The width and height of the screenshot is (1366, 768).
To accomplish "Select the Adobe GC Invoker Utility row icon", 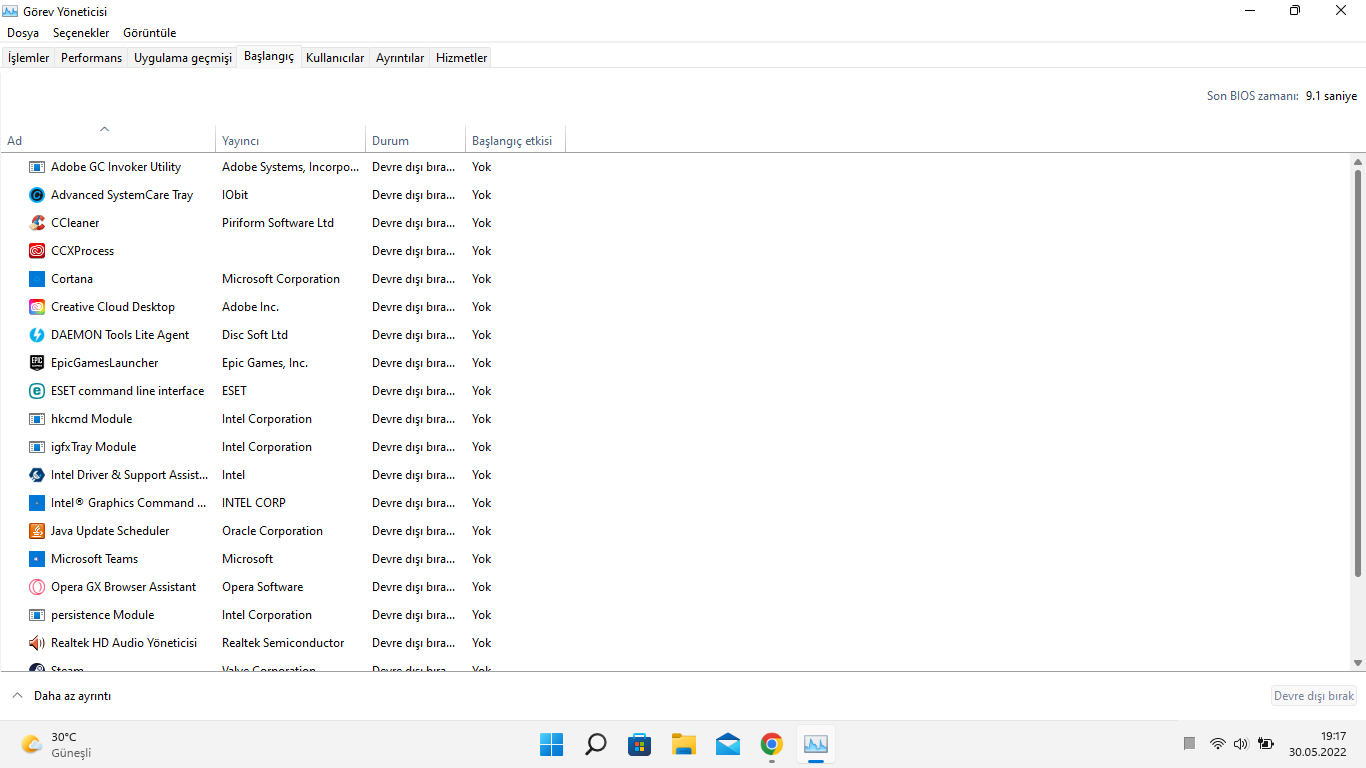I will 37,167.
